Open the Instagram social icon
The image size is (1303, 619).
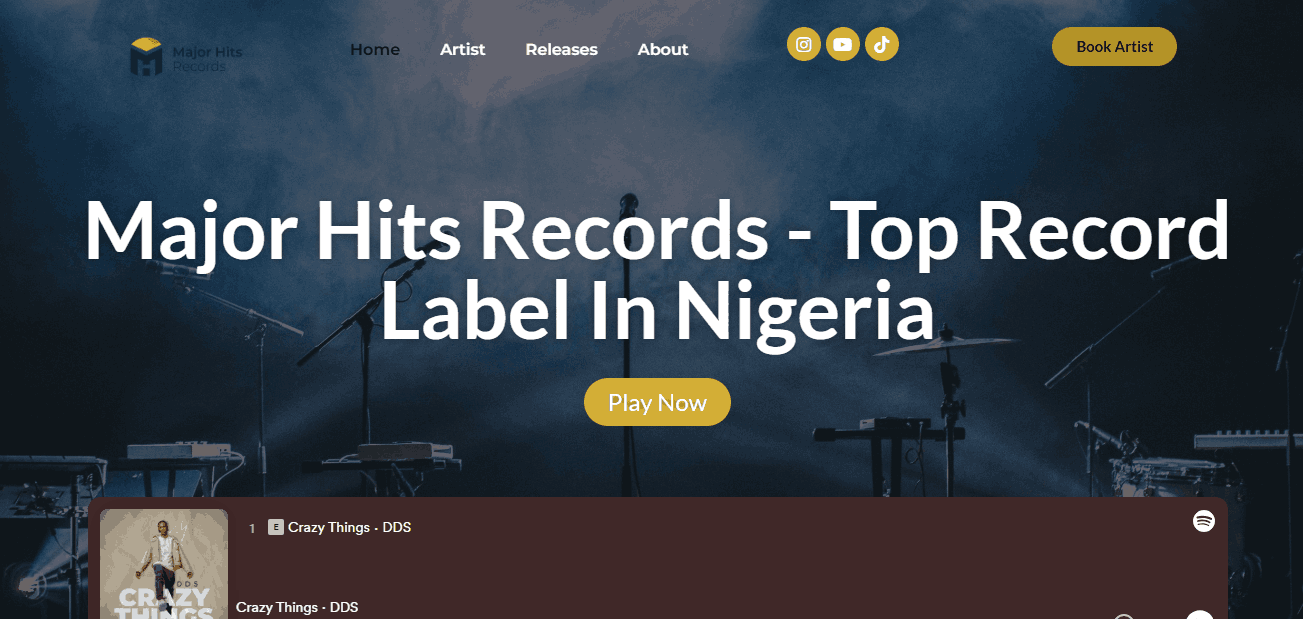coord(804,44)
